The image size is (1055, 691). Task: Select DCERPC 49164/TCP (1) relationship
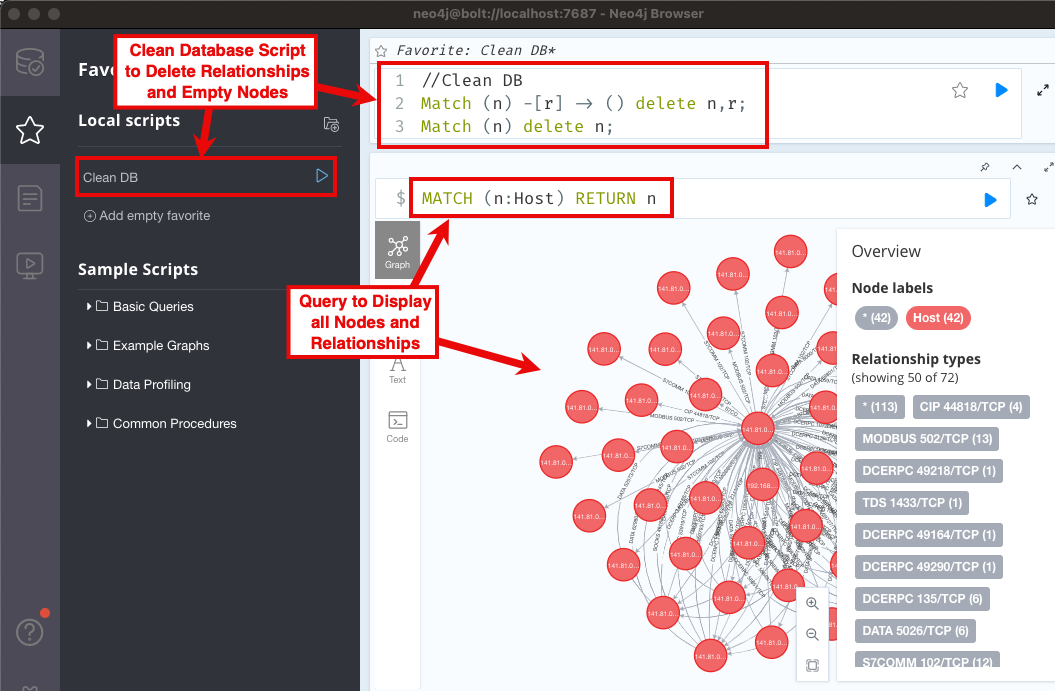(929, 535)
